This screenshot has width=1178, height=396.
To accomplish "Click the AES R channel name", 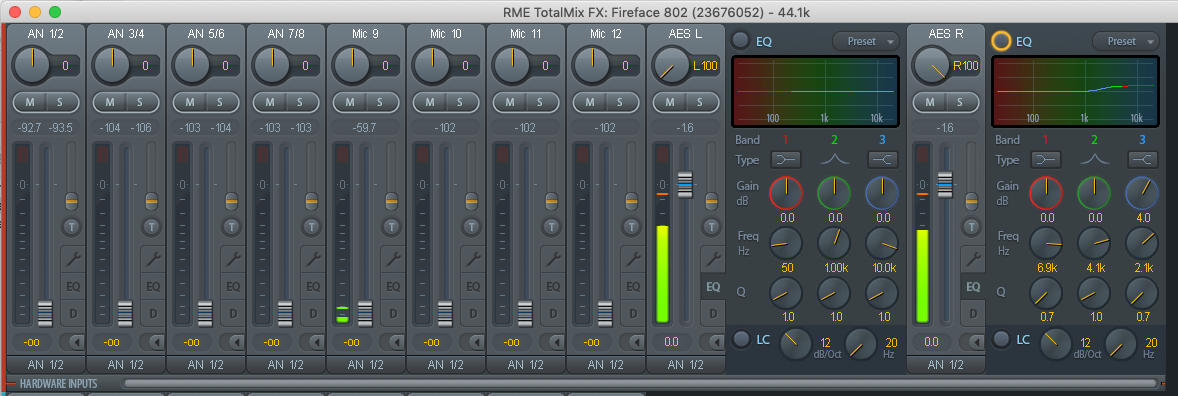I will coord(945,33).
